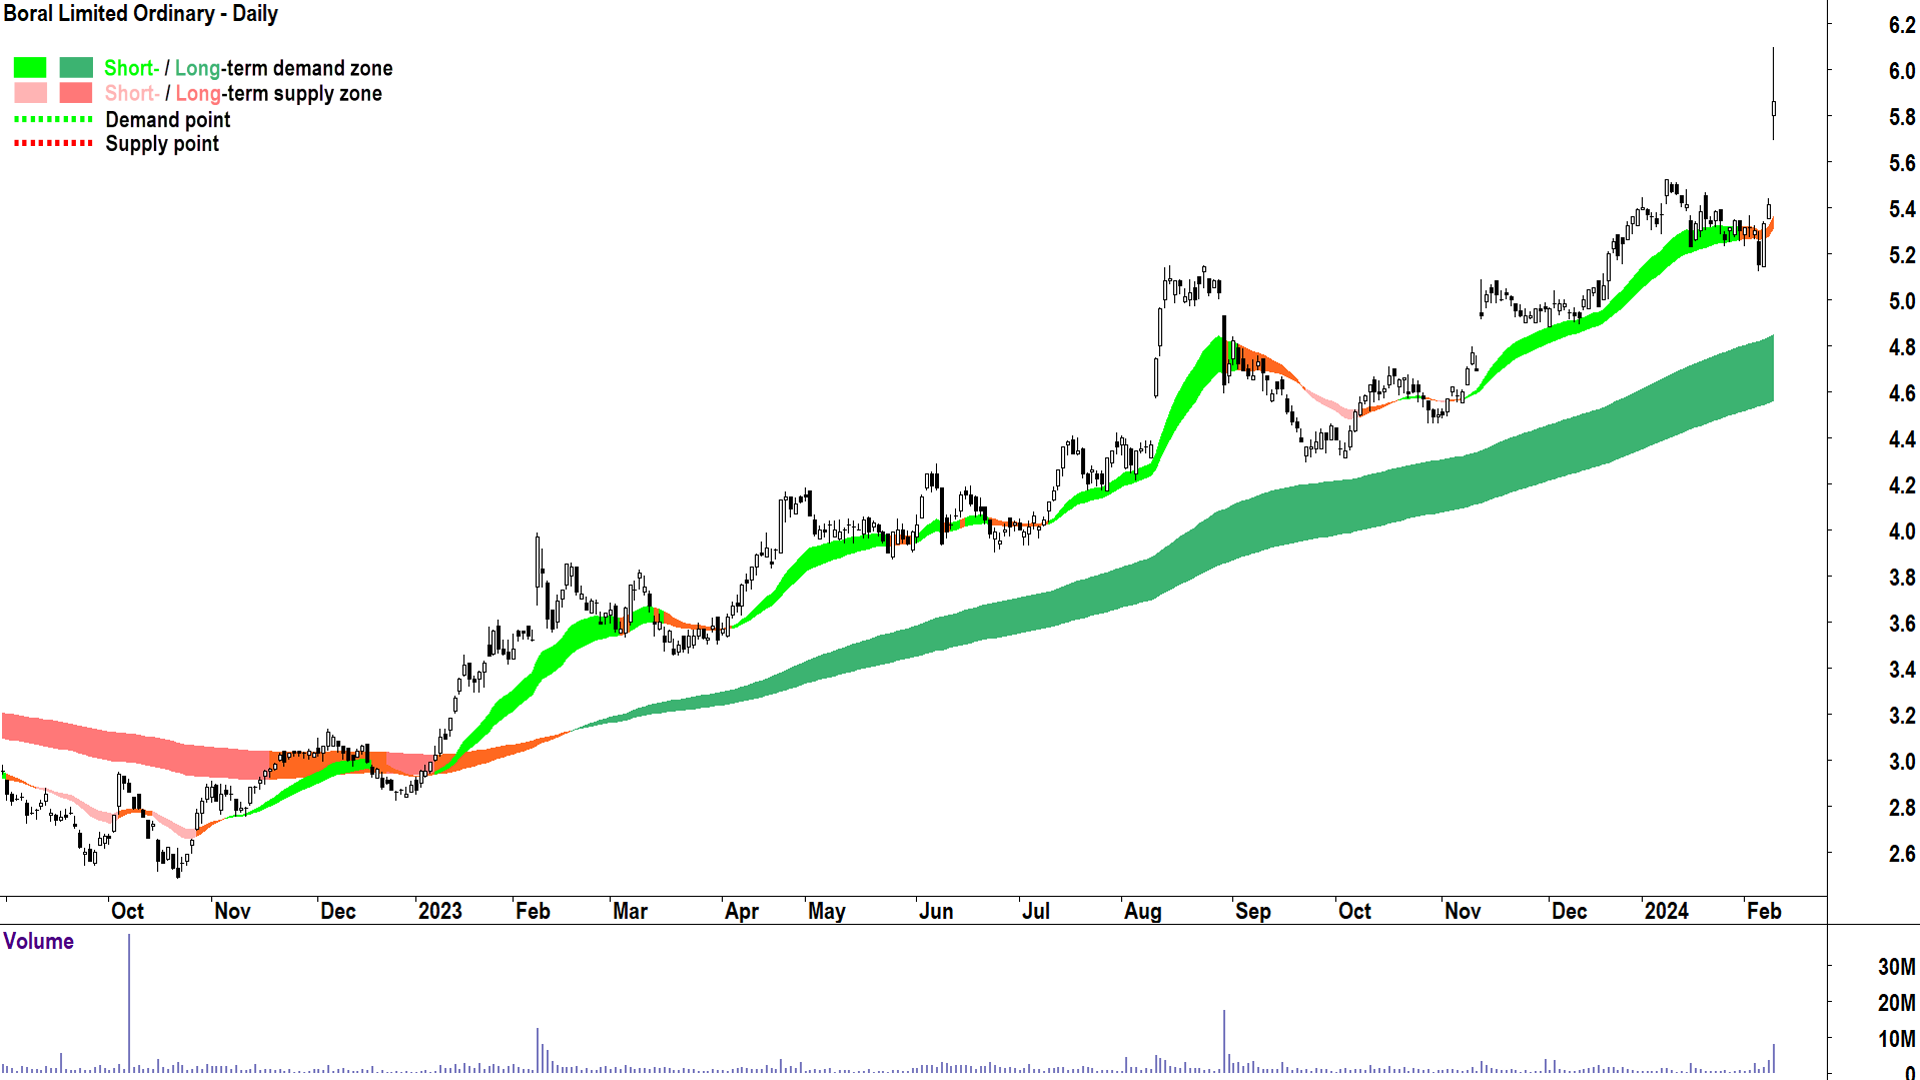Click the Aug month label on the time axis
Viewport: 1920px width, 1080px height.
tap(1143, 911)
